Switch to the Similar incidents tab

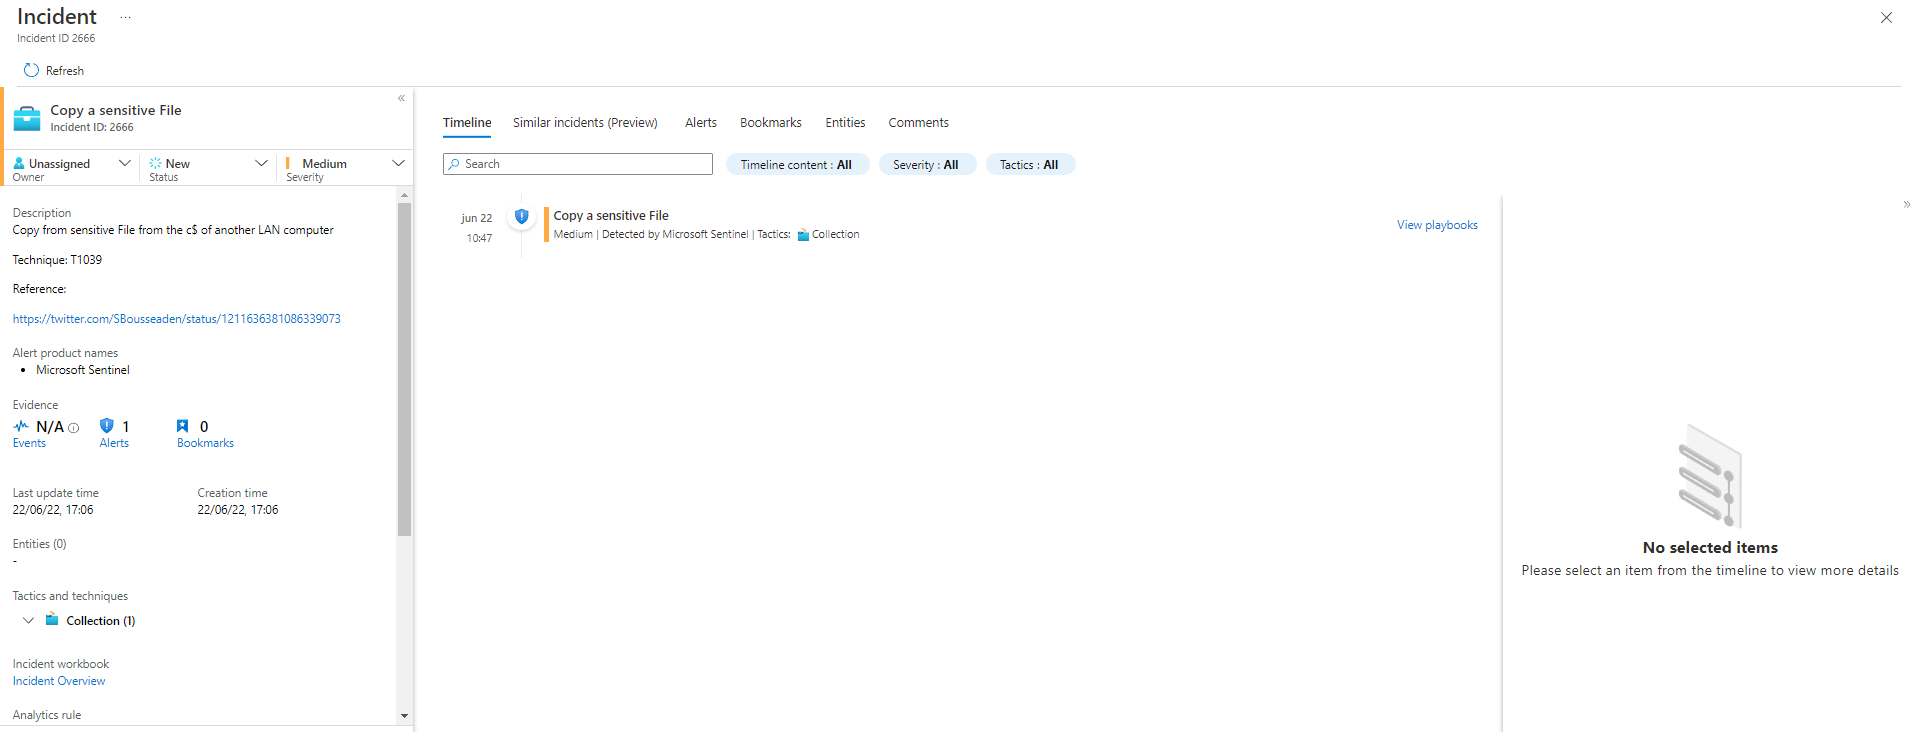585,123
